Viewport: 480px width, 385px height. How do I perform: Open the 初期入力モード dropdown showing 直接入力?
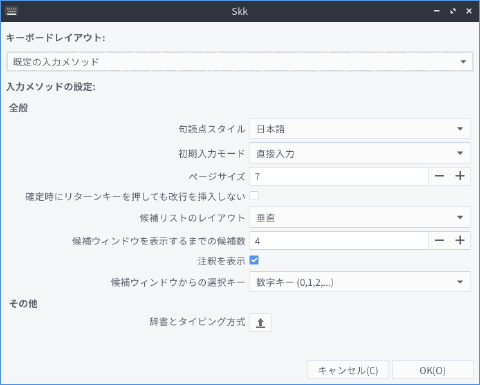click(x=360, y=153)
